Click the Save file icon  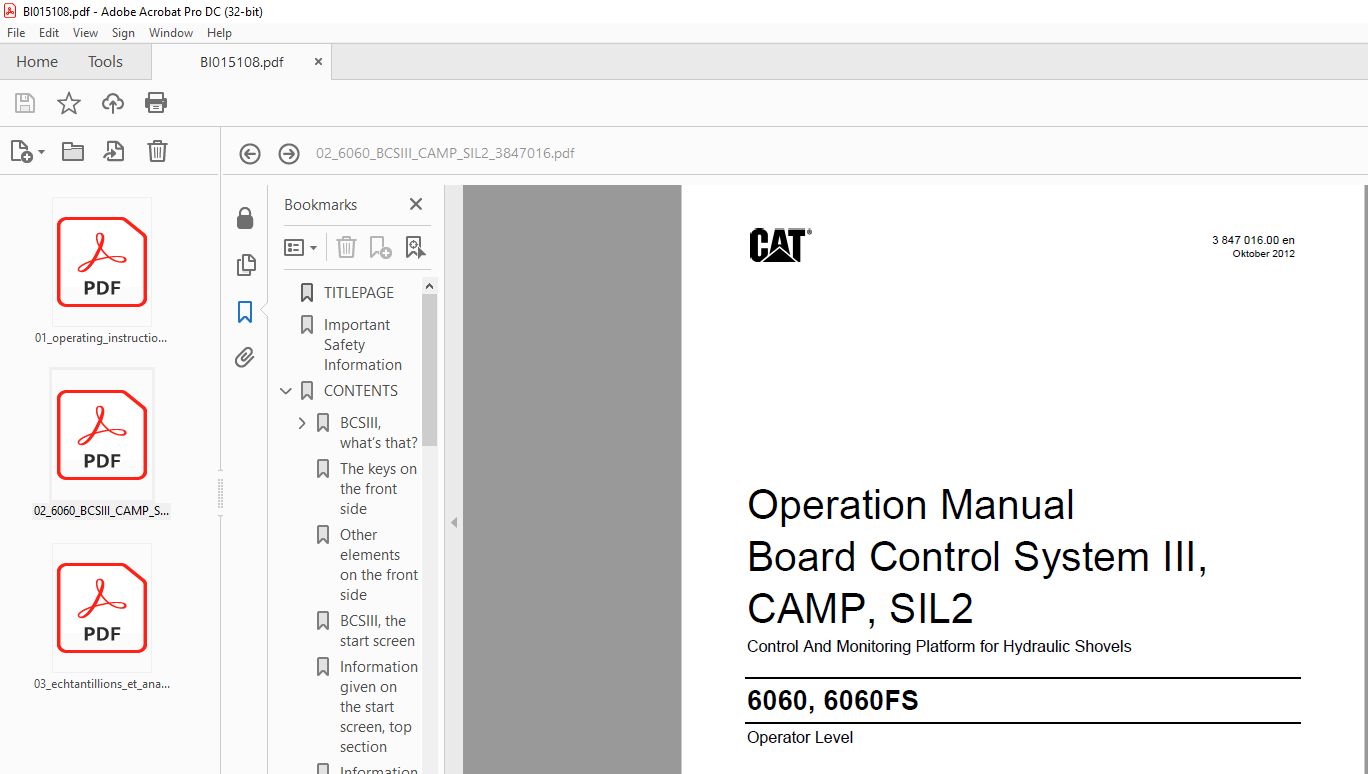click(25, 103)
